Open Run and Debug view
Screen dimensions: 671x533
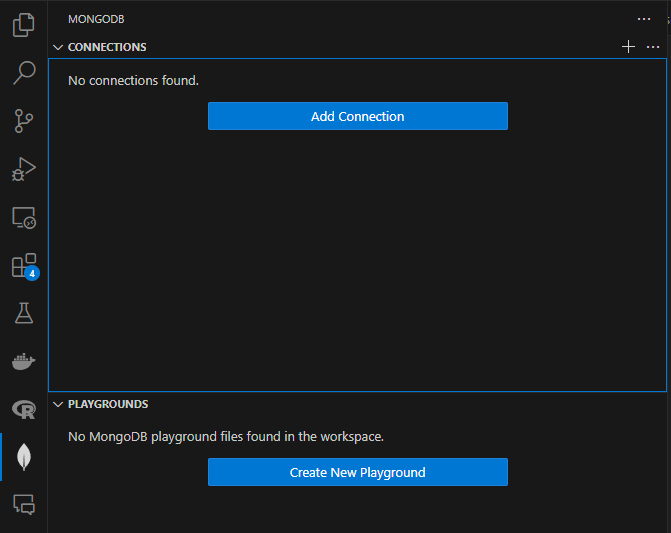point(24,169)
